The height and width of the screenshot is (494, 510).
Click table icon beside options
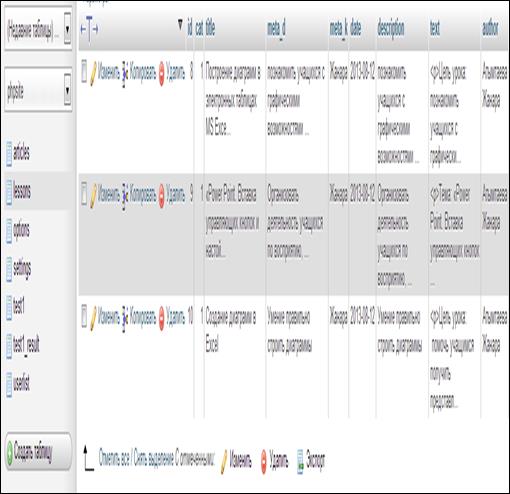(9, 231)
